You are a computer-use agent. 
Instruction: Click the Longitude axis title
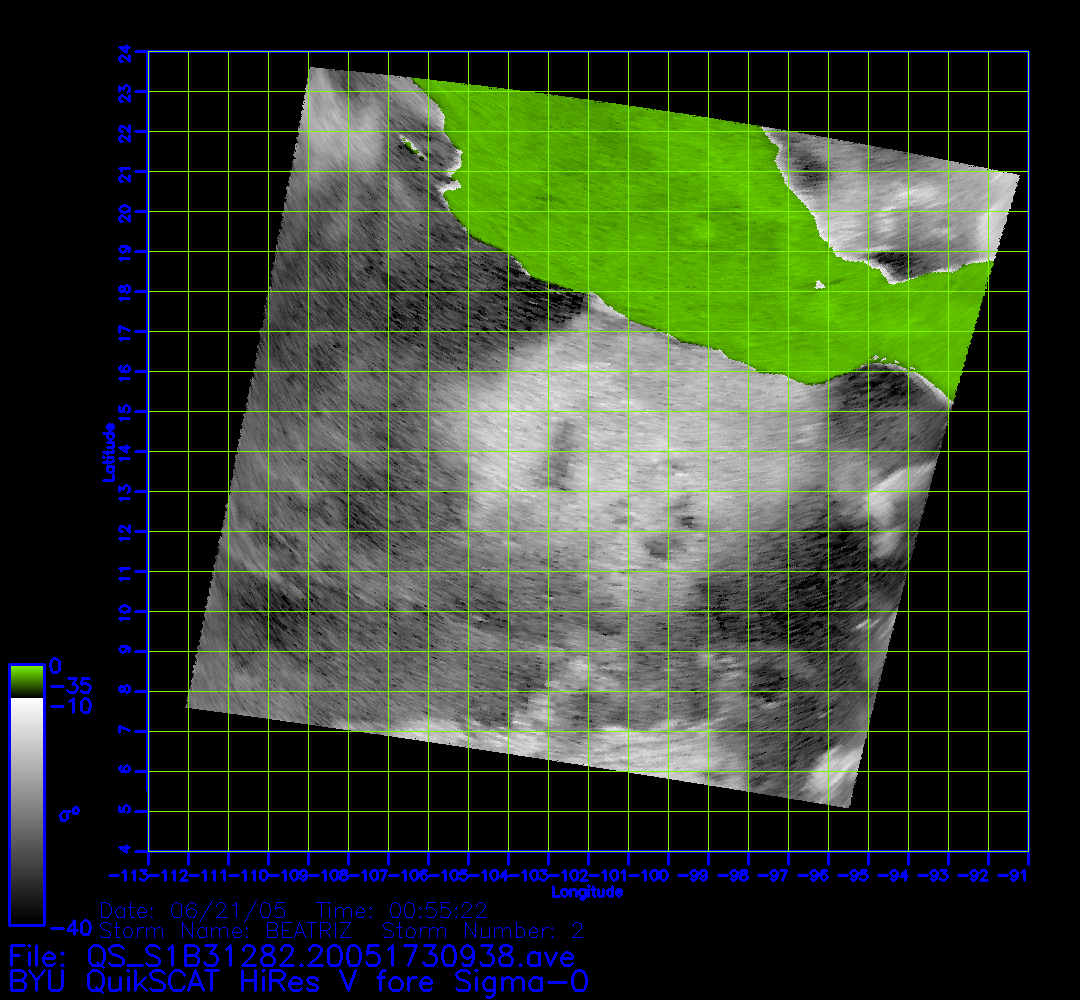pos(587,891)
